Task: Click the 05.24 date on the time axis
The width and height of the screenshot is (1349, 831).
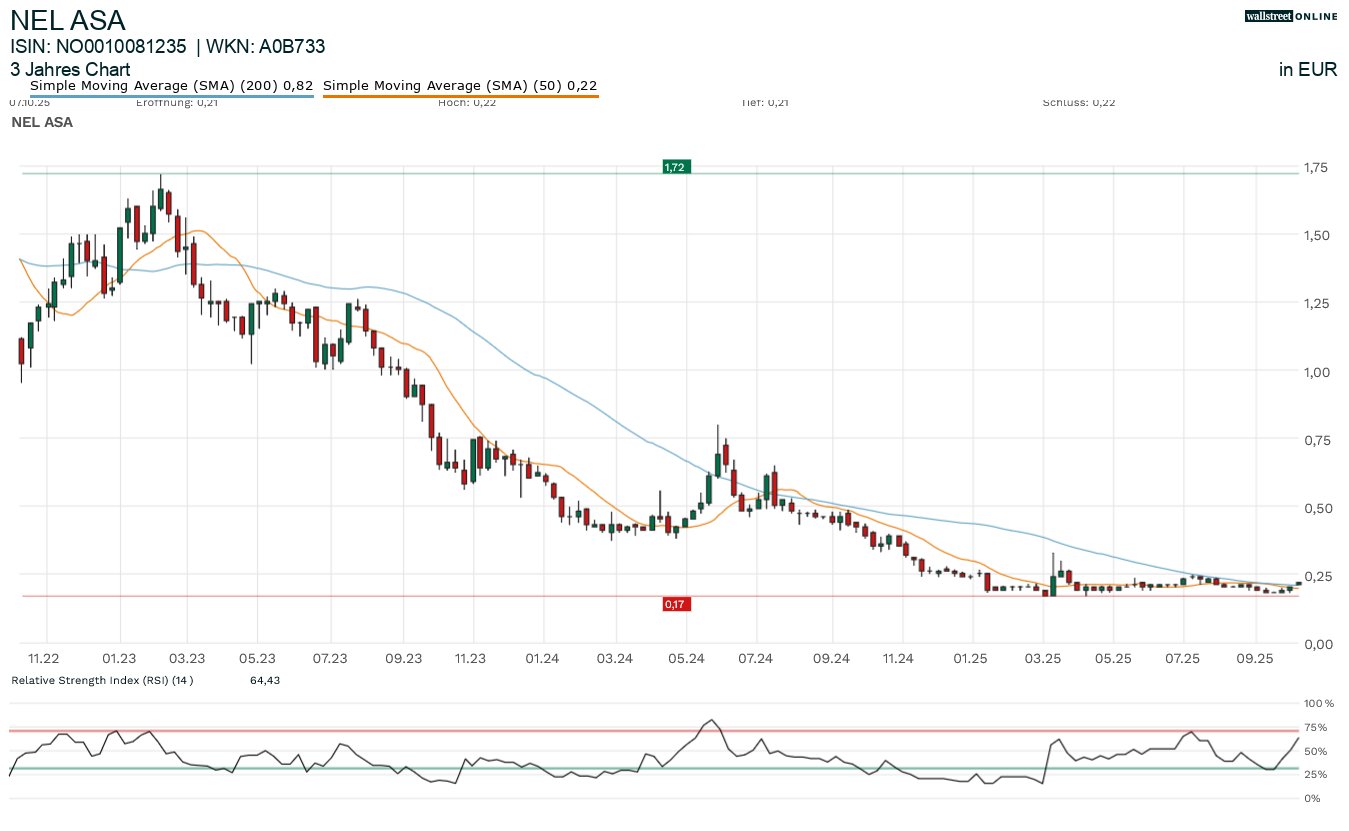Action: (685, 658)
